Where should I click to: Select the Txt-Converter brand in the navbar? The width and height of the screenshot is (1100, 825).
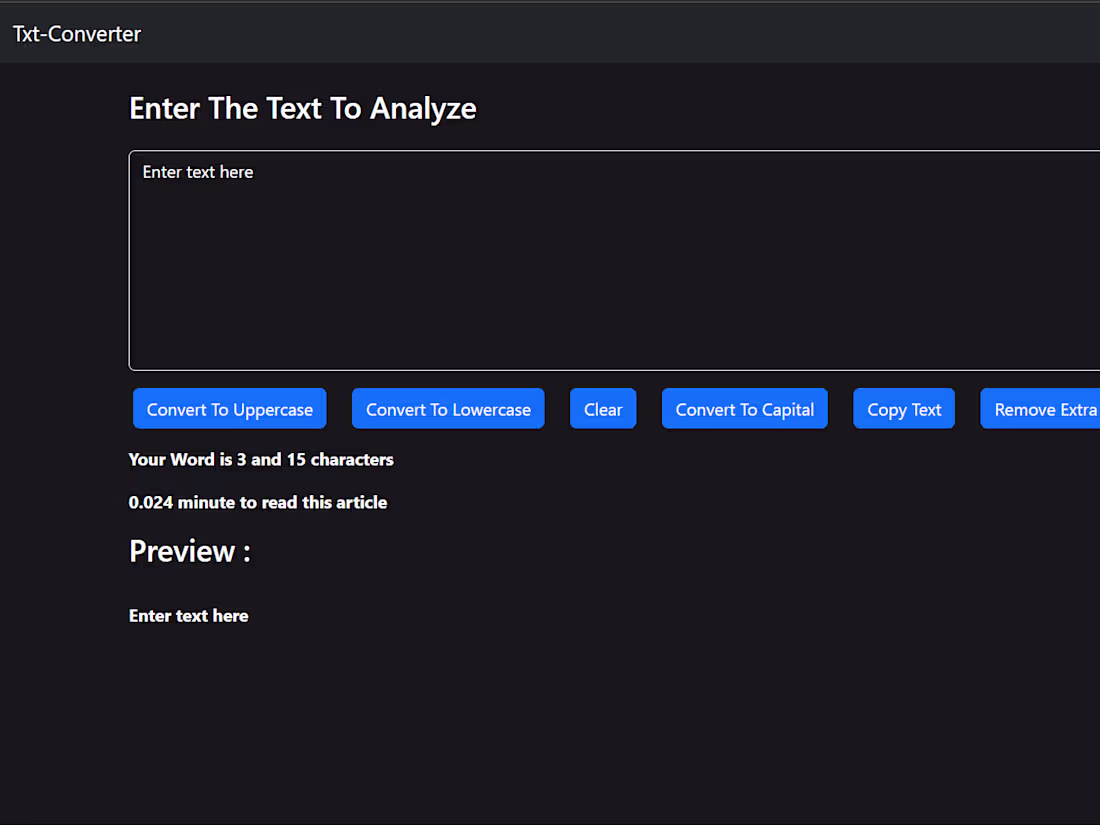point(76,33)
